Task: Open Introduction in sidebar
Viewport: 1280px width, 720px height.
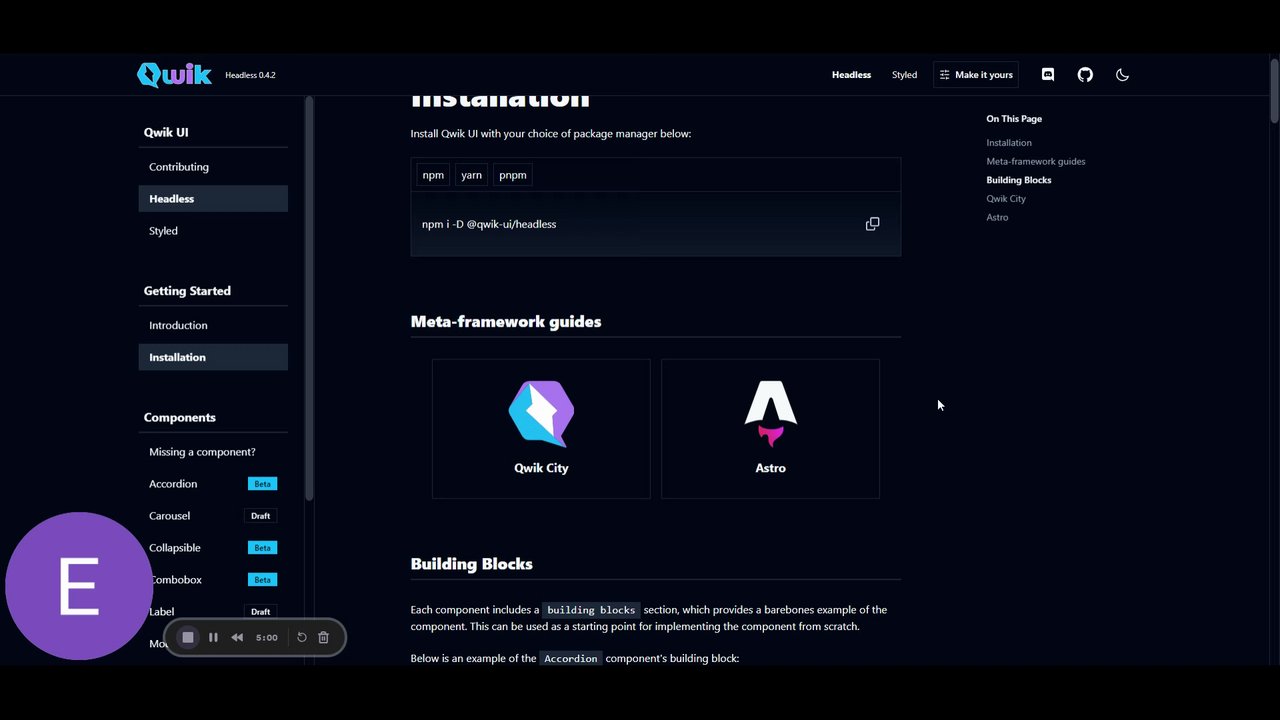Action: [213, 325]
